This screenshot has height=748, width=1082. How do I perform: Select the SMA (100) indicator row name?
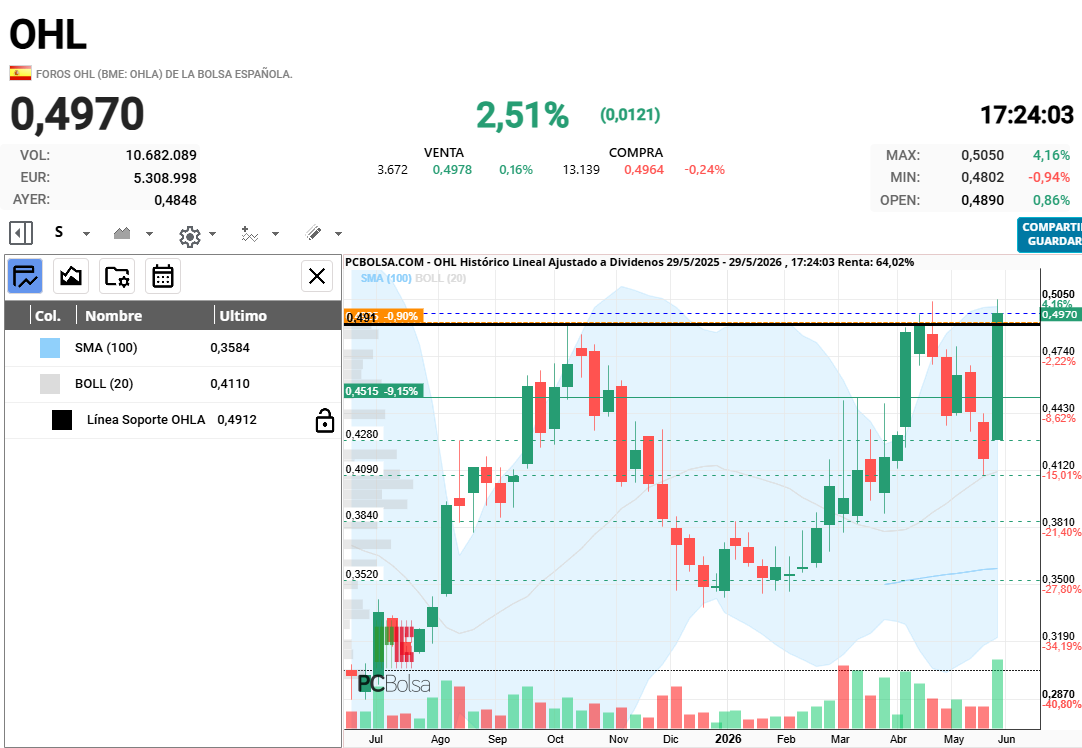(x=106, y=348)
